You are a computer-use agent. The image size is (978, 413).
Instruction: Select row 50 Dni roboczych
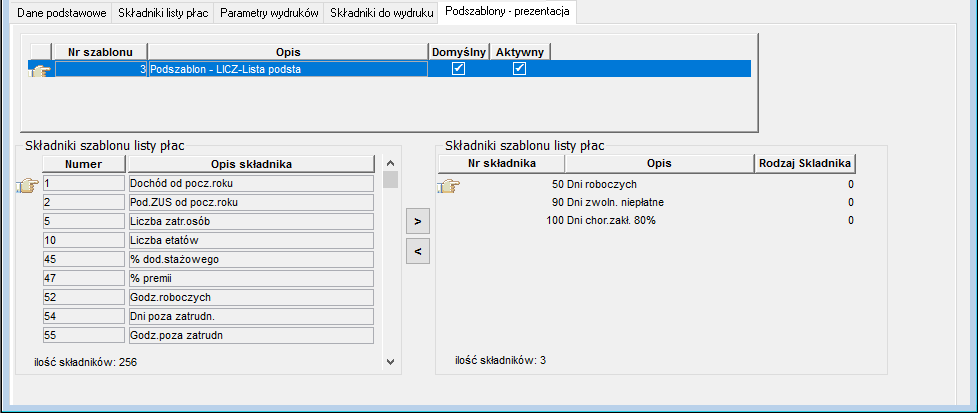point(647,185)
